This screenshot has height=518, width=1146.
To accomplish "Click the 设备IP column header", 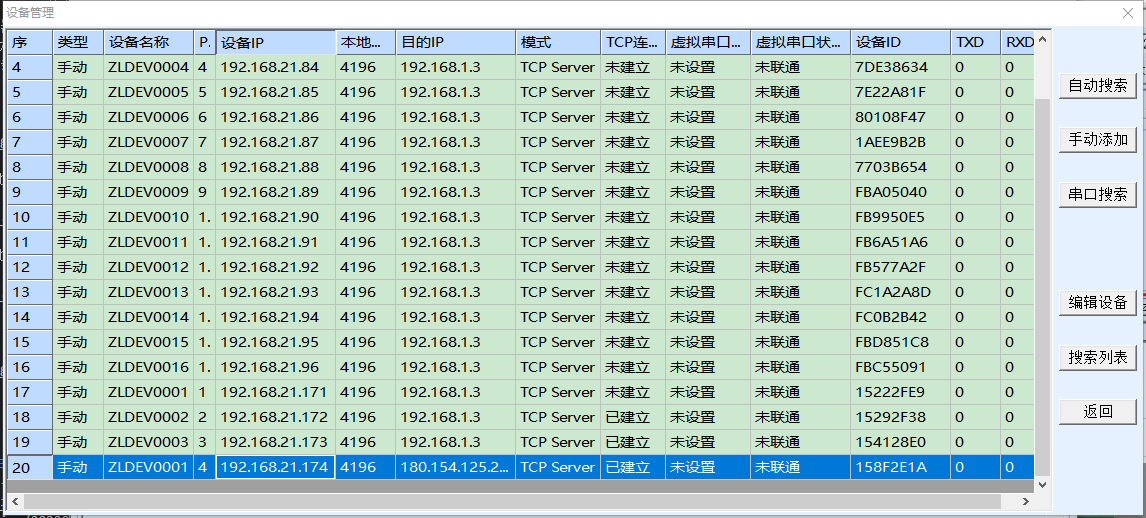I will pos(276,42).
